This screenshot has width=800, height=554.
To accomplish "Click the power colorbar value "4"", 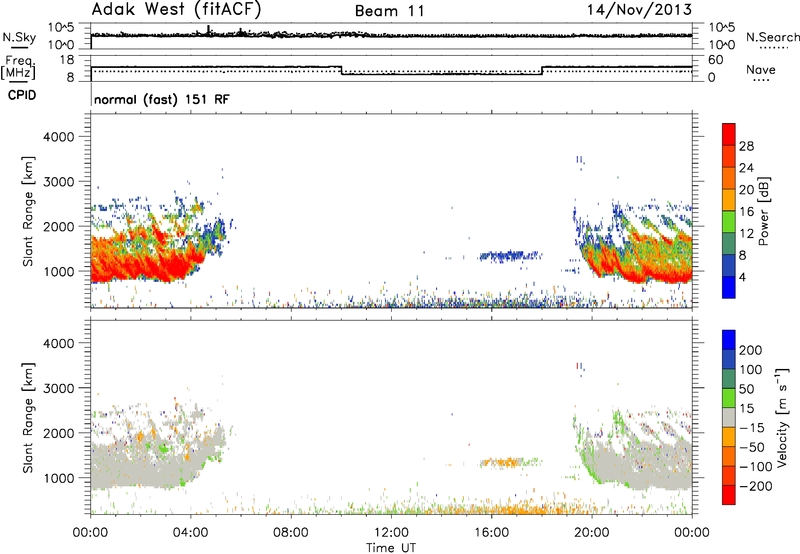I will pos(743,277).
